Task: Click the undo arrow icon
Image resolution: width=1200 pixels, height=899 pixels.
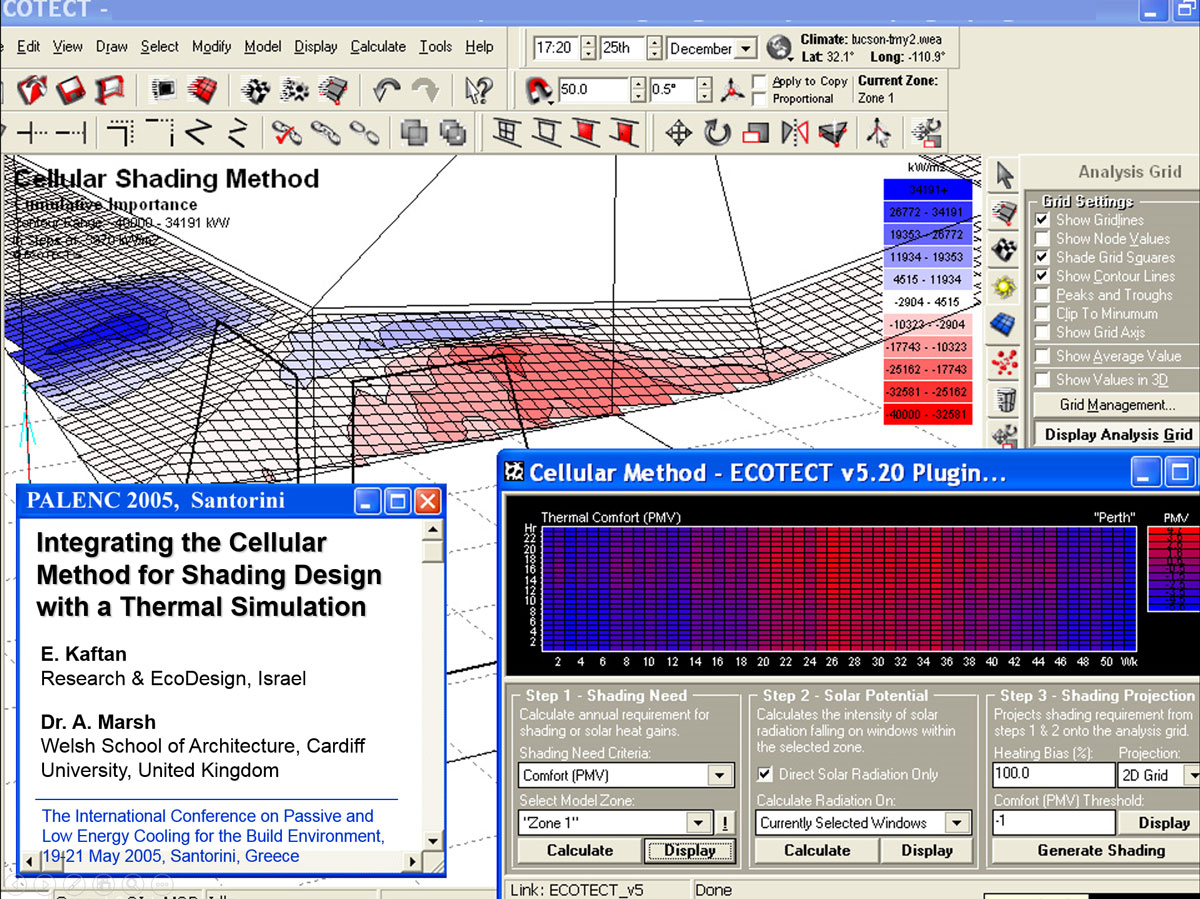Action: [x=386, y=91]
